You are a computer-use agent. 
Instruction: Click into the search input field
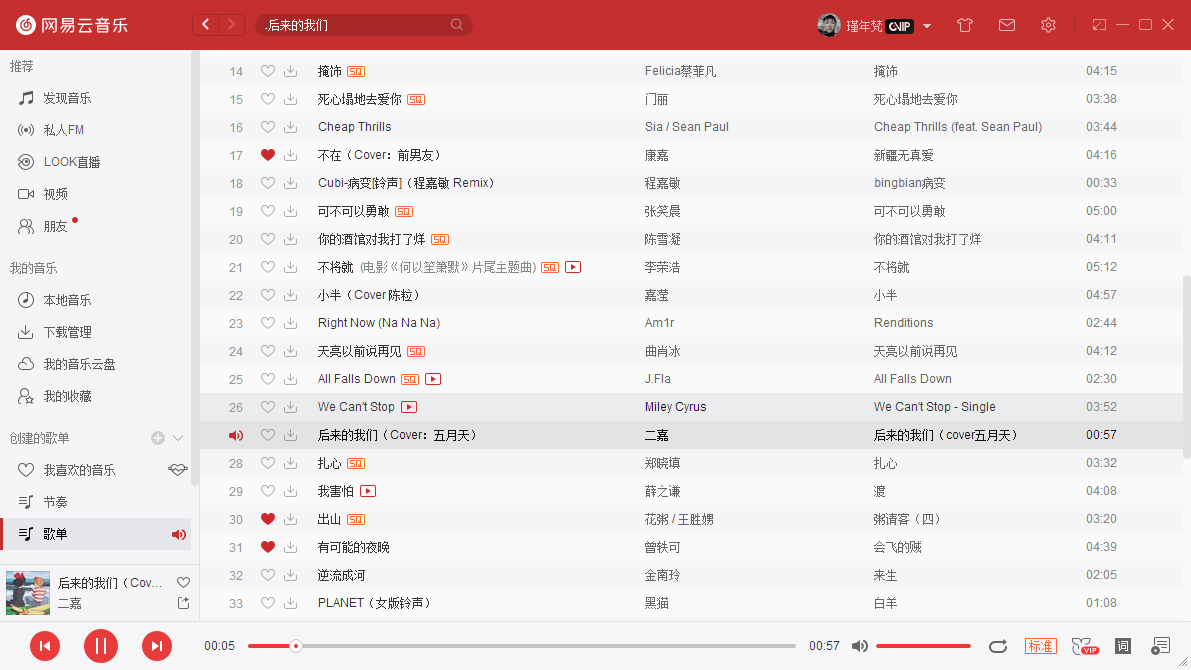353,25
